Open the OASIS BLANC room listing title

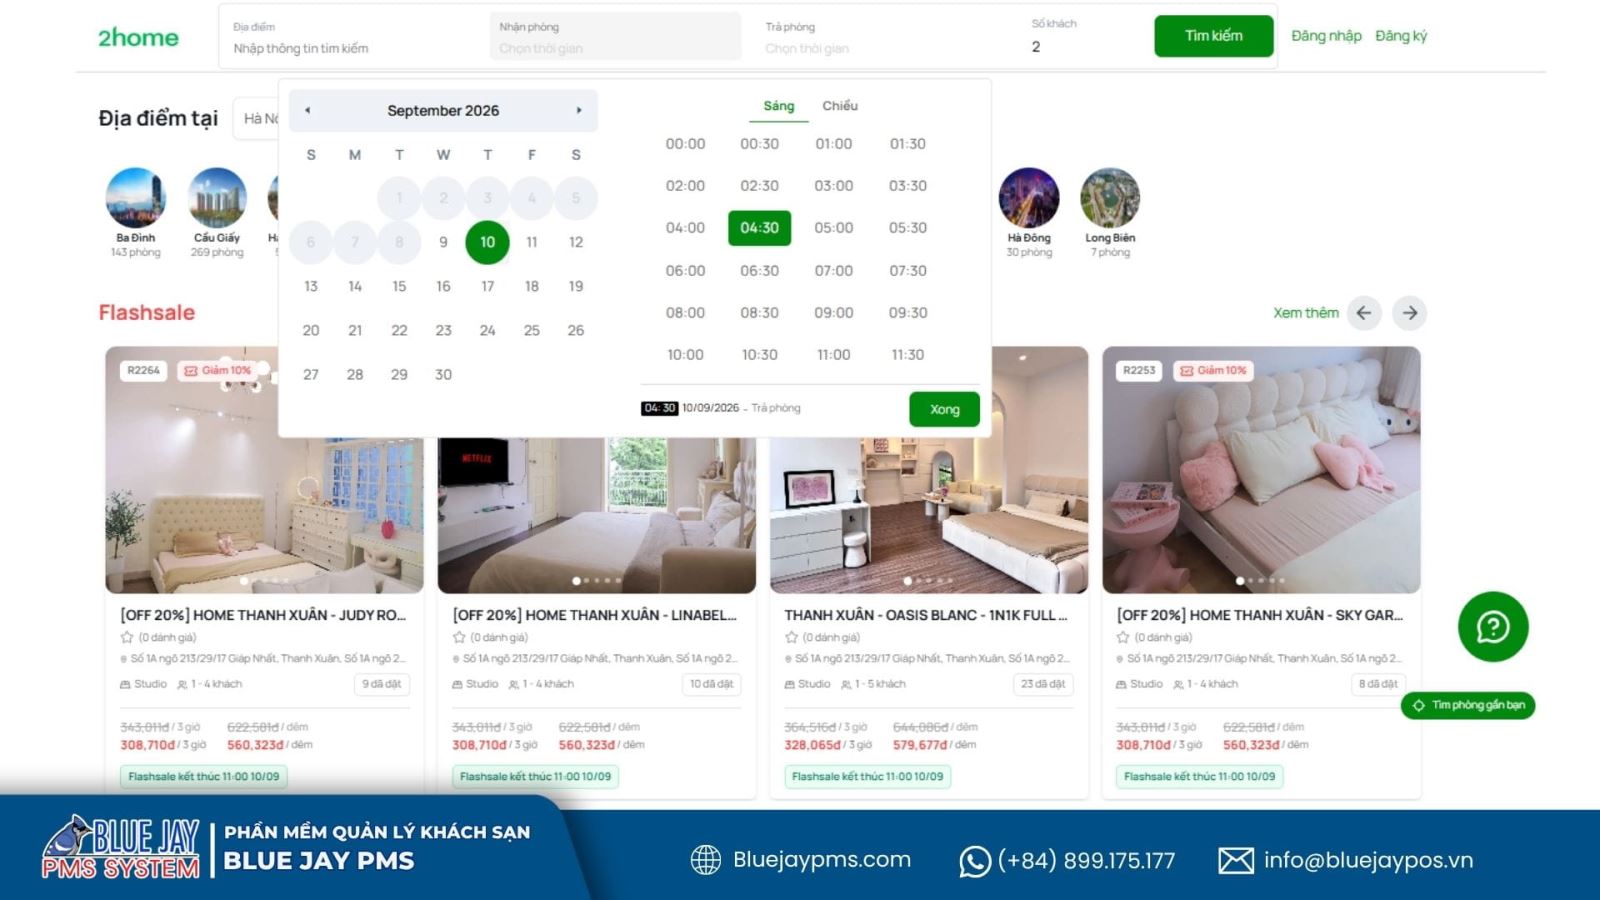926,615
